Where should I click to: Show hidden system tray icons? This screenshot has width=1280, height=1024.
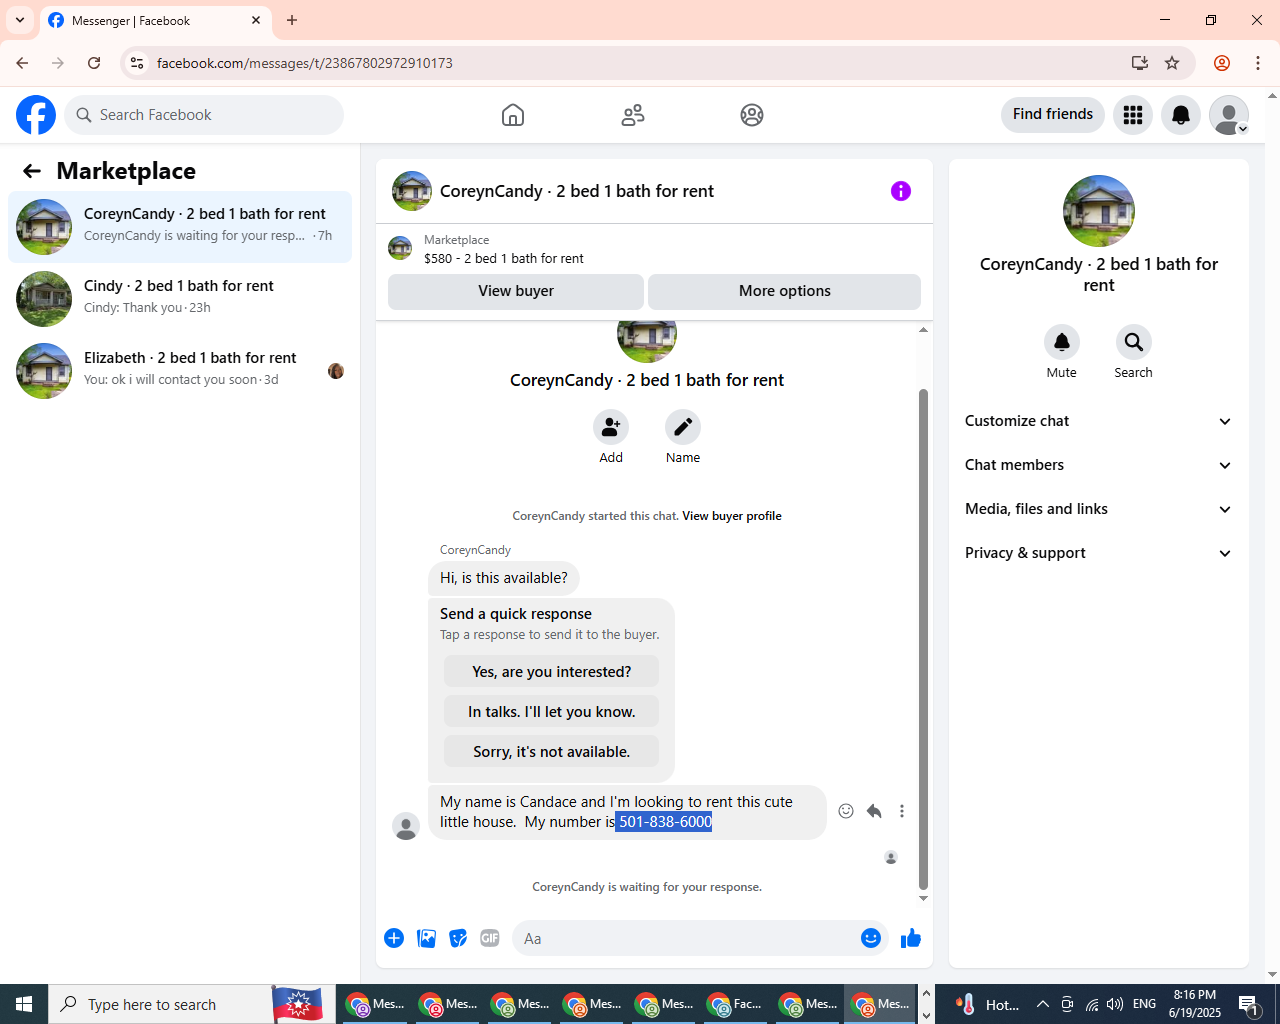[1043, 1004]
